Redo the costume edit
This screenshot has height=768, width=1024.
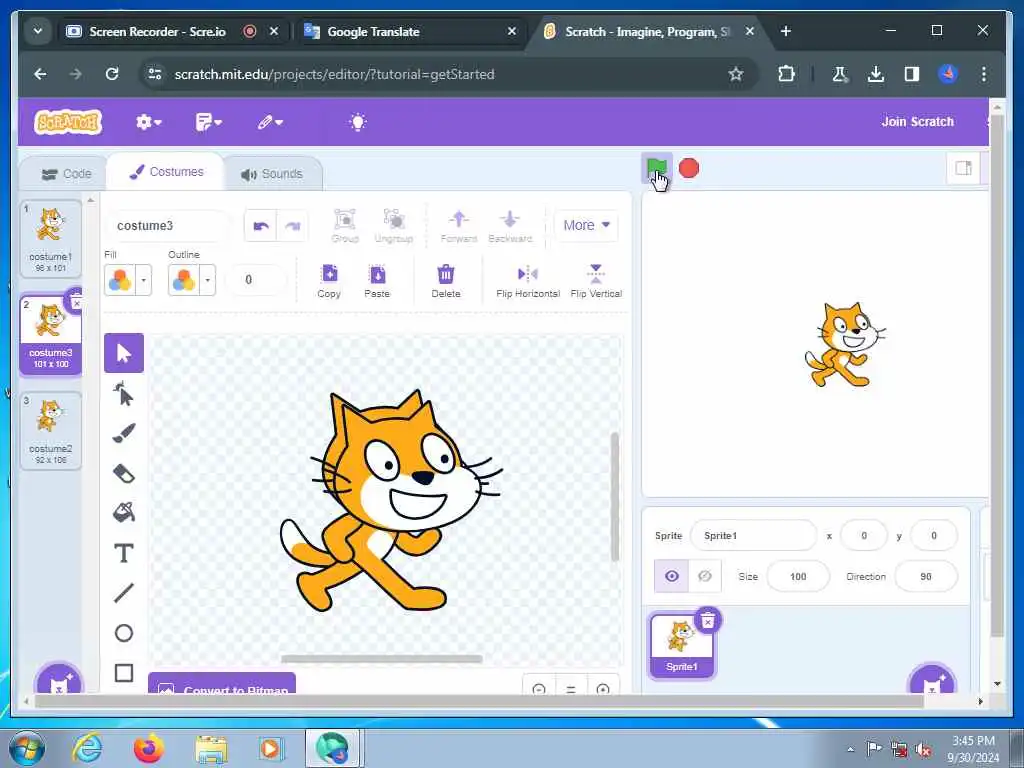292,225
